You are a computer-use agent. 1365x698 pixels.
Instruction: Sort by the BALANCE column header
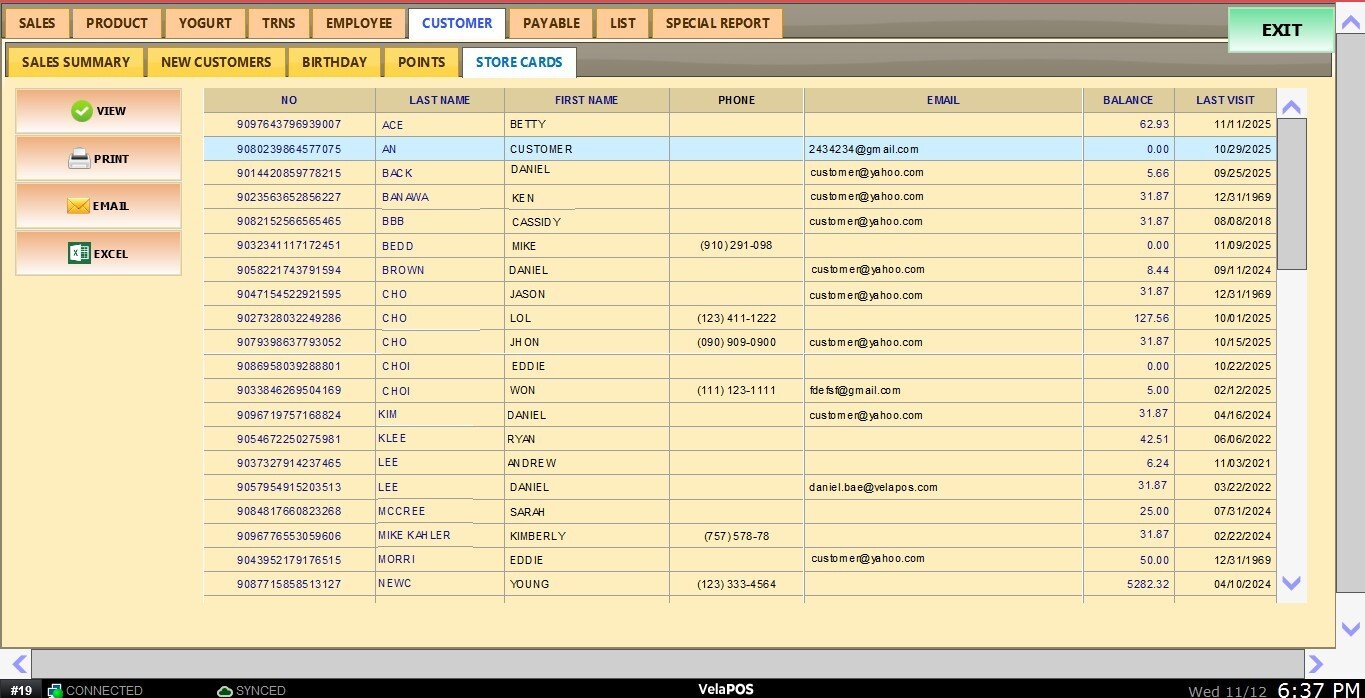[1127, 100]
